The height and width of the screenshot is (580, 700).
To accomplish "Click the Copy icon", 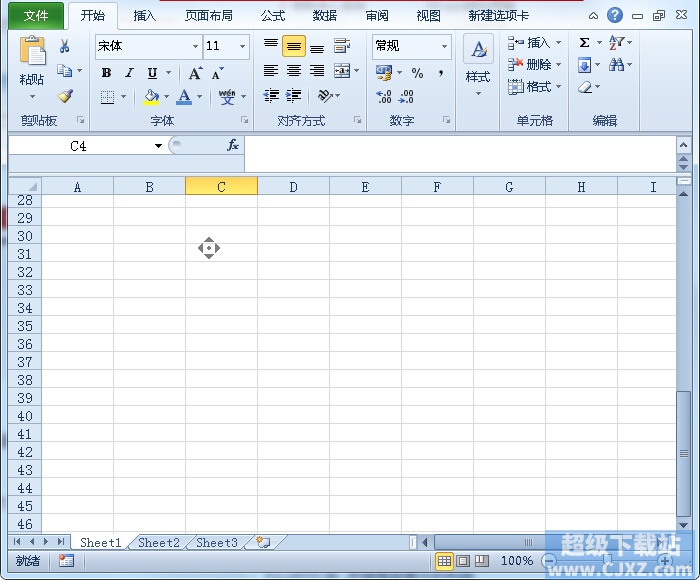I will click(x=65, y=71).
